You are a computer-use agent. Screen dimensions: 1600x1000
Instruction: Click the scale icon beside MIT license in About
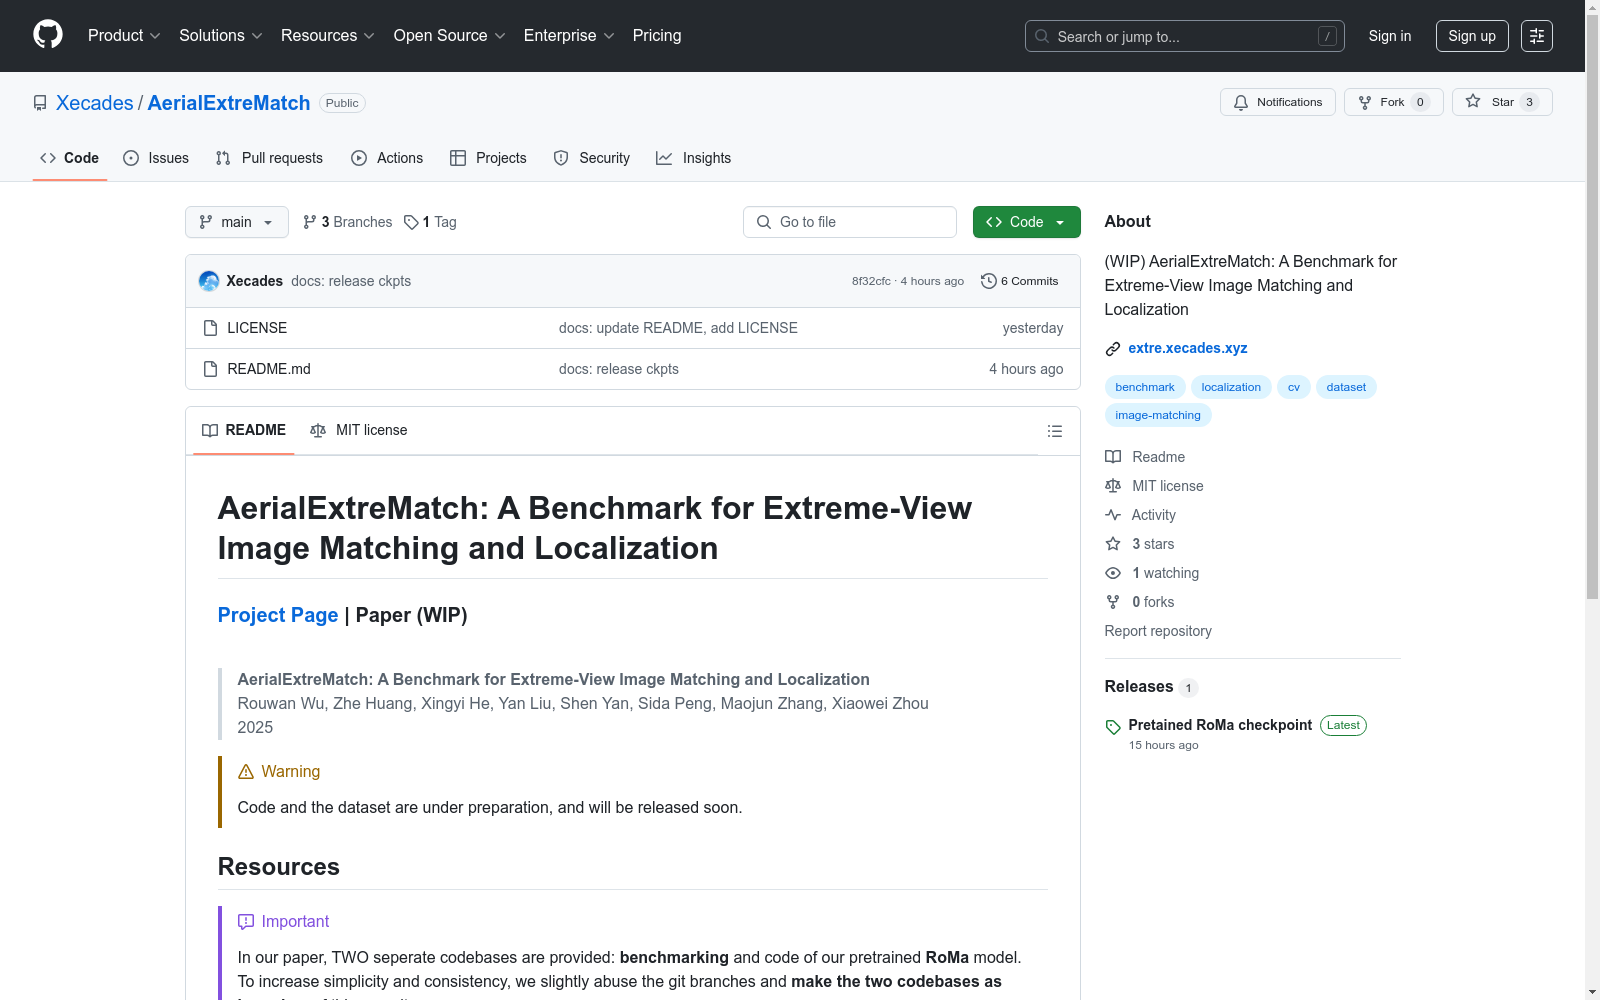1113,486
